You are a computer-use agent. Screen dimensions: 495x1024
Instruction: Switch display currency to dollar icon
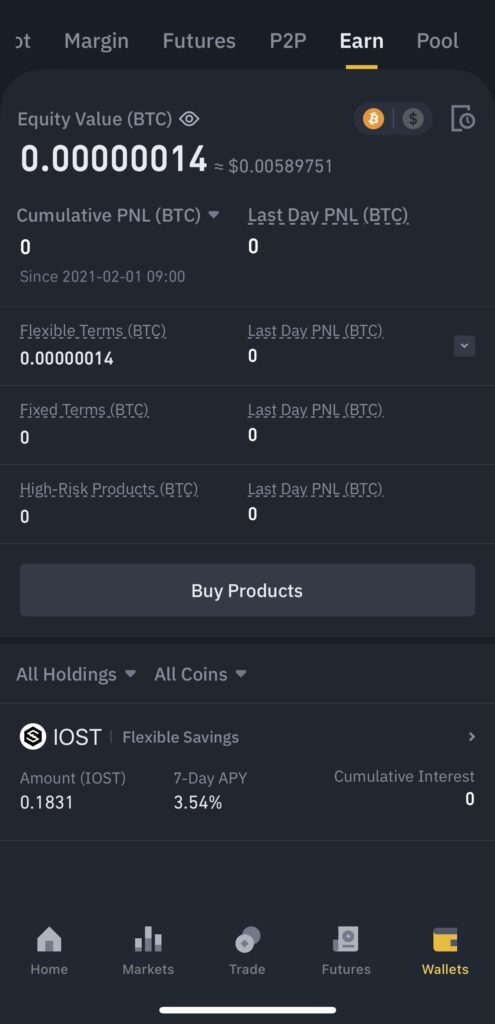pos(413,119)
